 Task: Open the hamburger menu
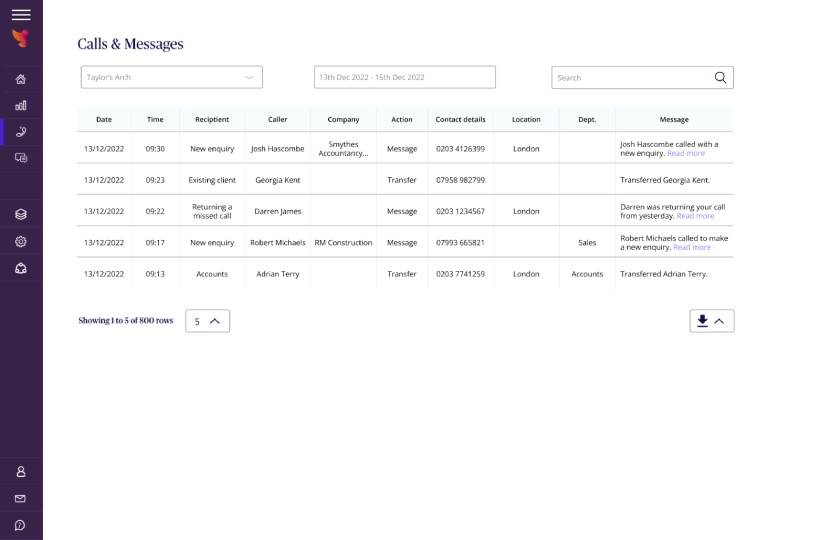(21, 14)
